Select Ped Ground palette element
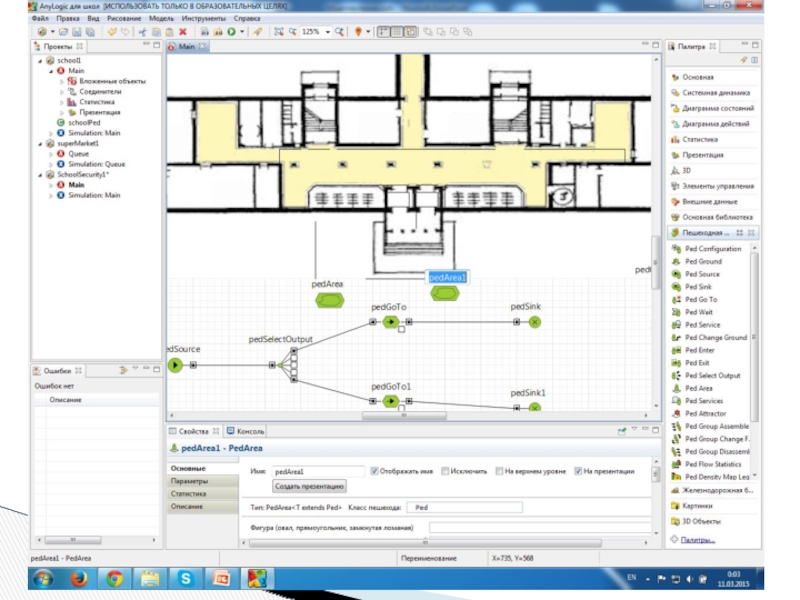Viewport: 800px width, 600px height. [703, 261]
